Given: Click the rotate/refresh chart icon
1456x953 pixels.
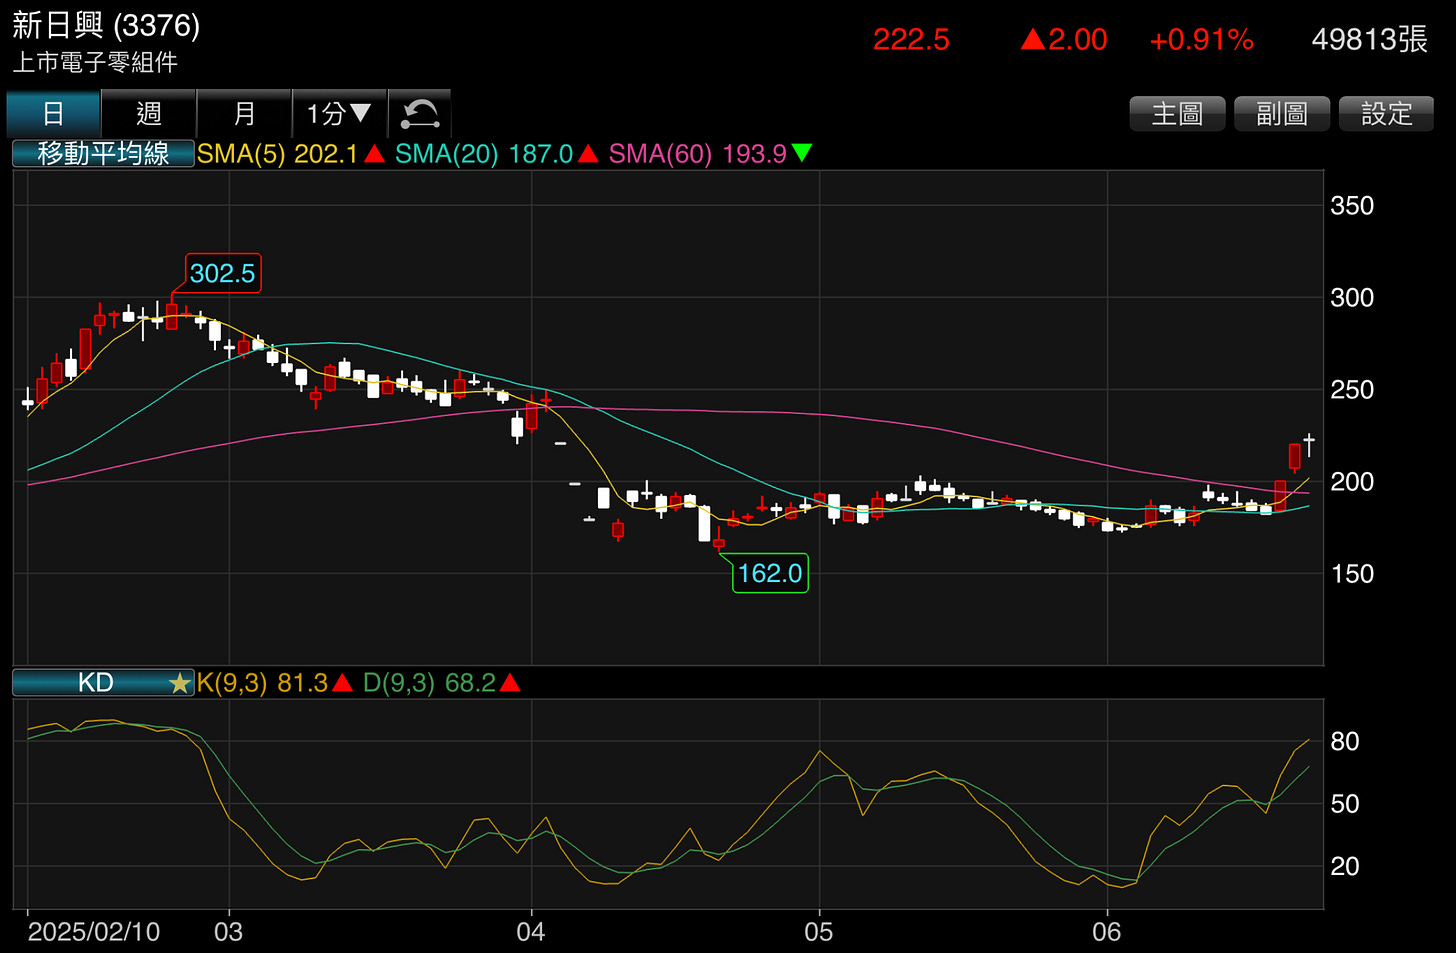Looking at the screenshot, I should (420, 114).
